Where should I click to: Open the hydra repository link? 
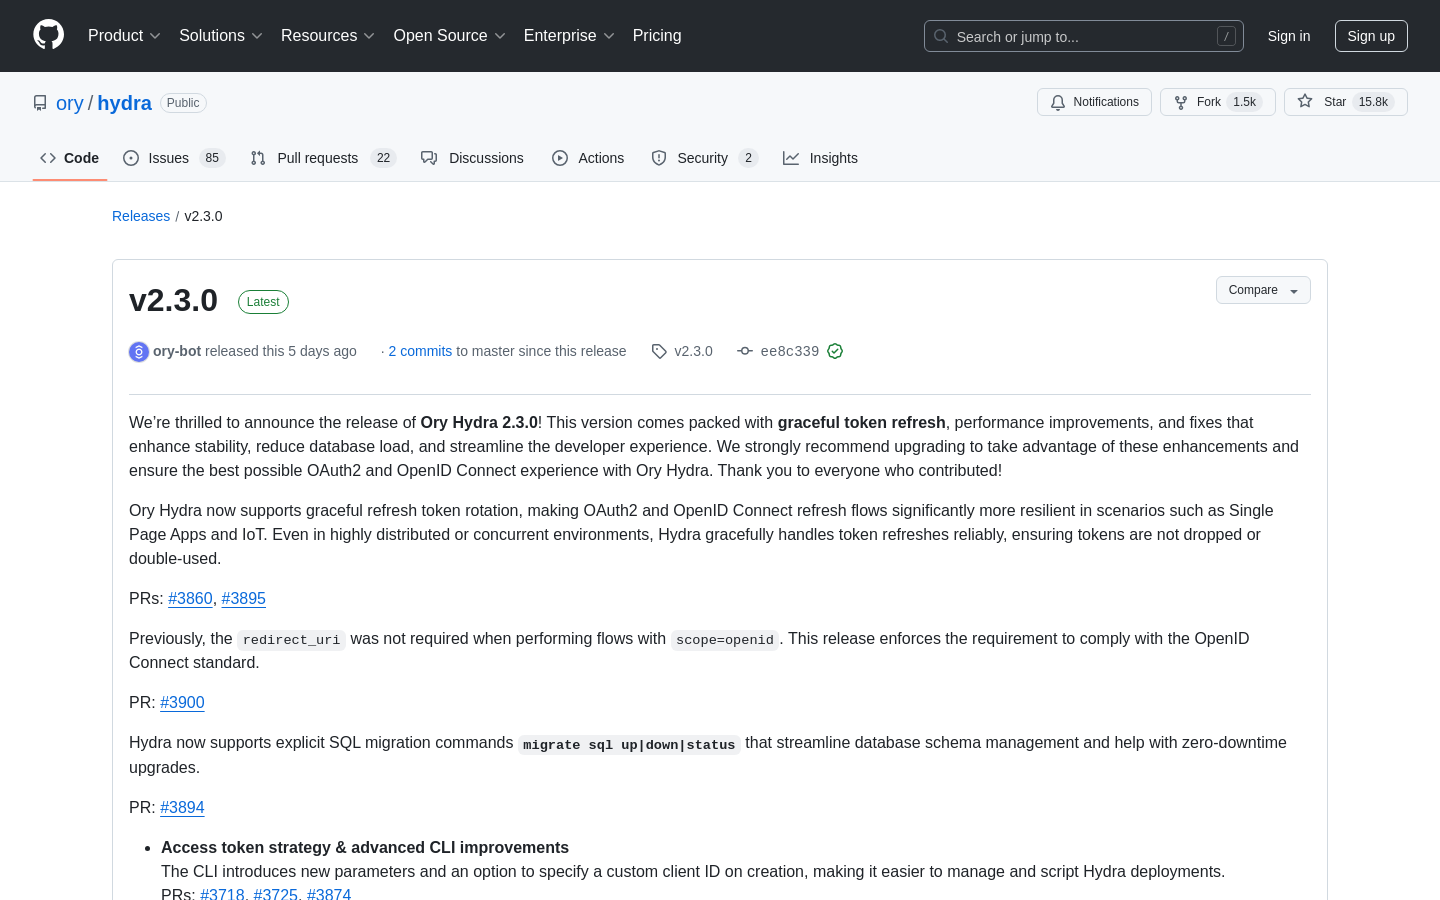coord(125,103)
